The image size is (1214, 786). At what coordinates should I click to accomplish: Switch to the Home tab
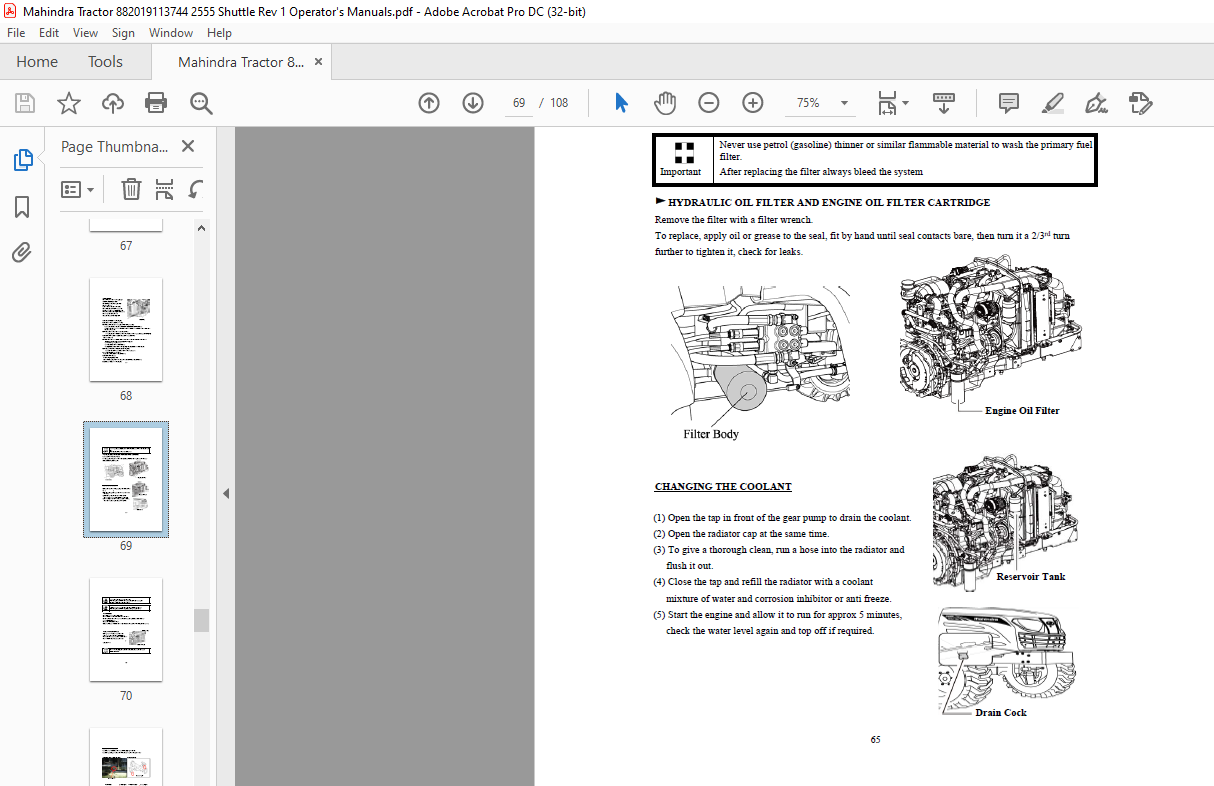pos(37,62)
